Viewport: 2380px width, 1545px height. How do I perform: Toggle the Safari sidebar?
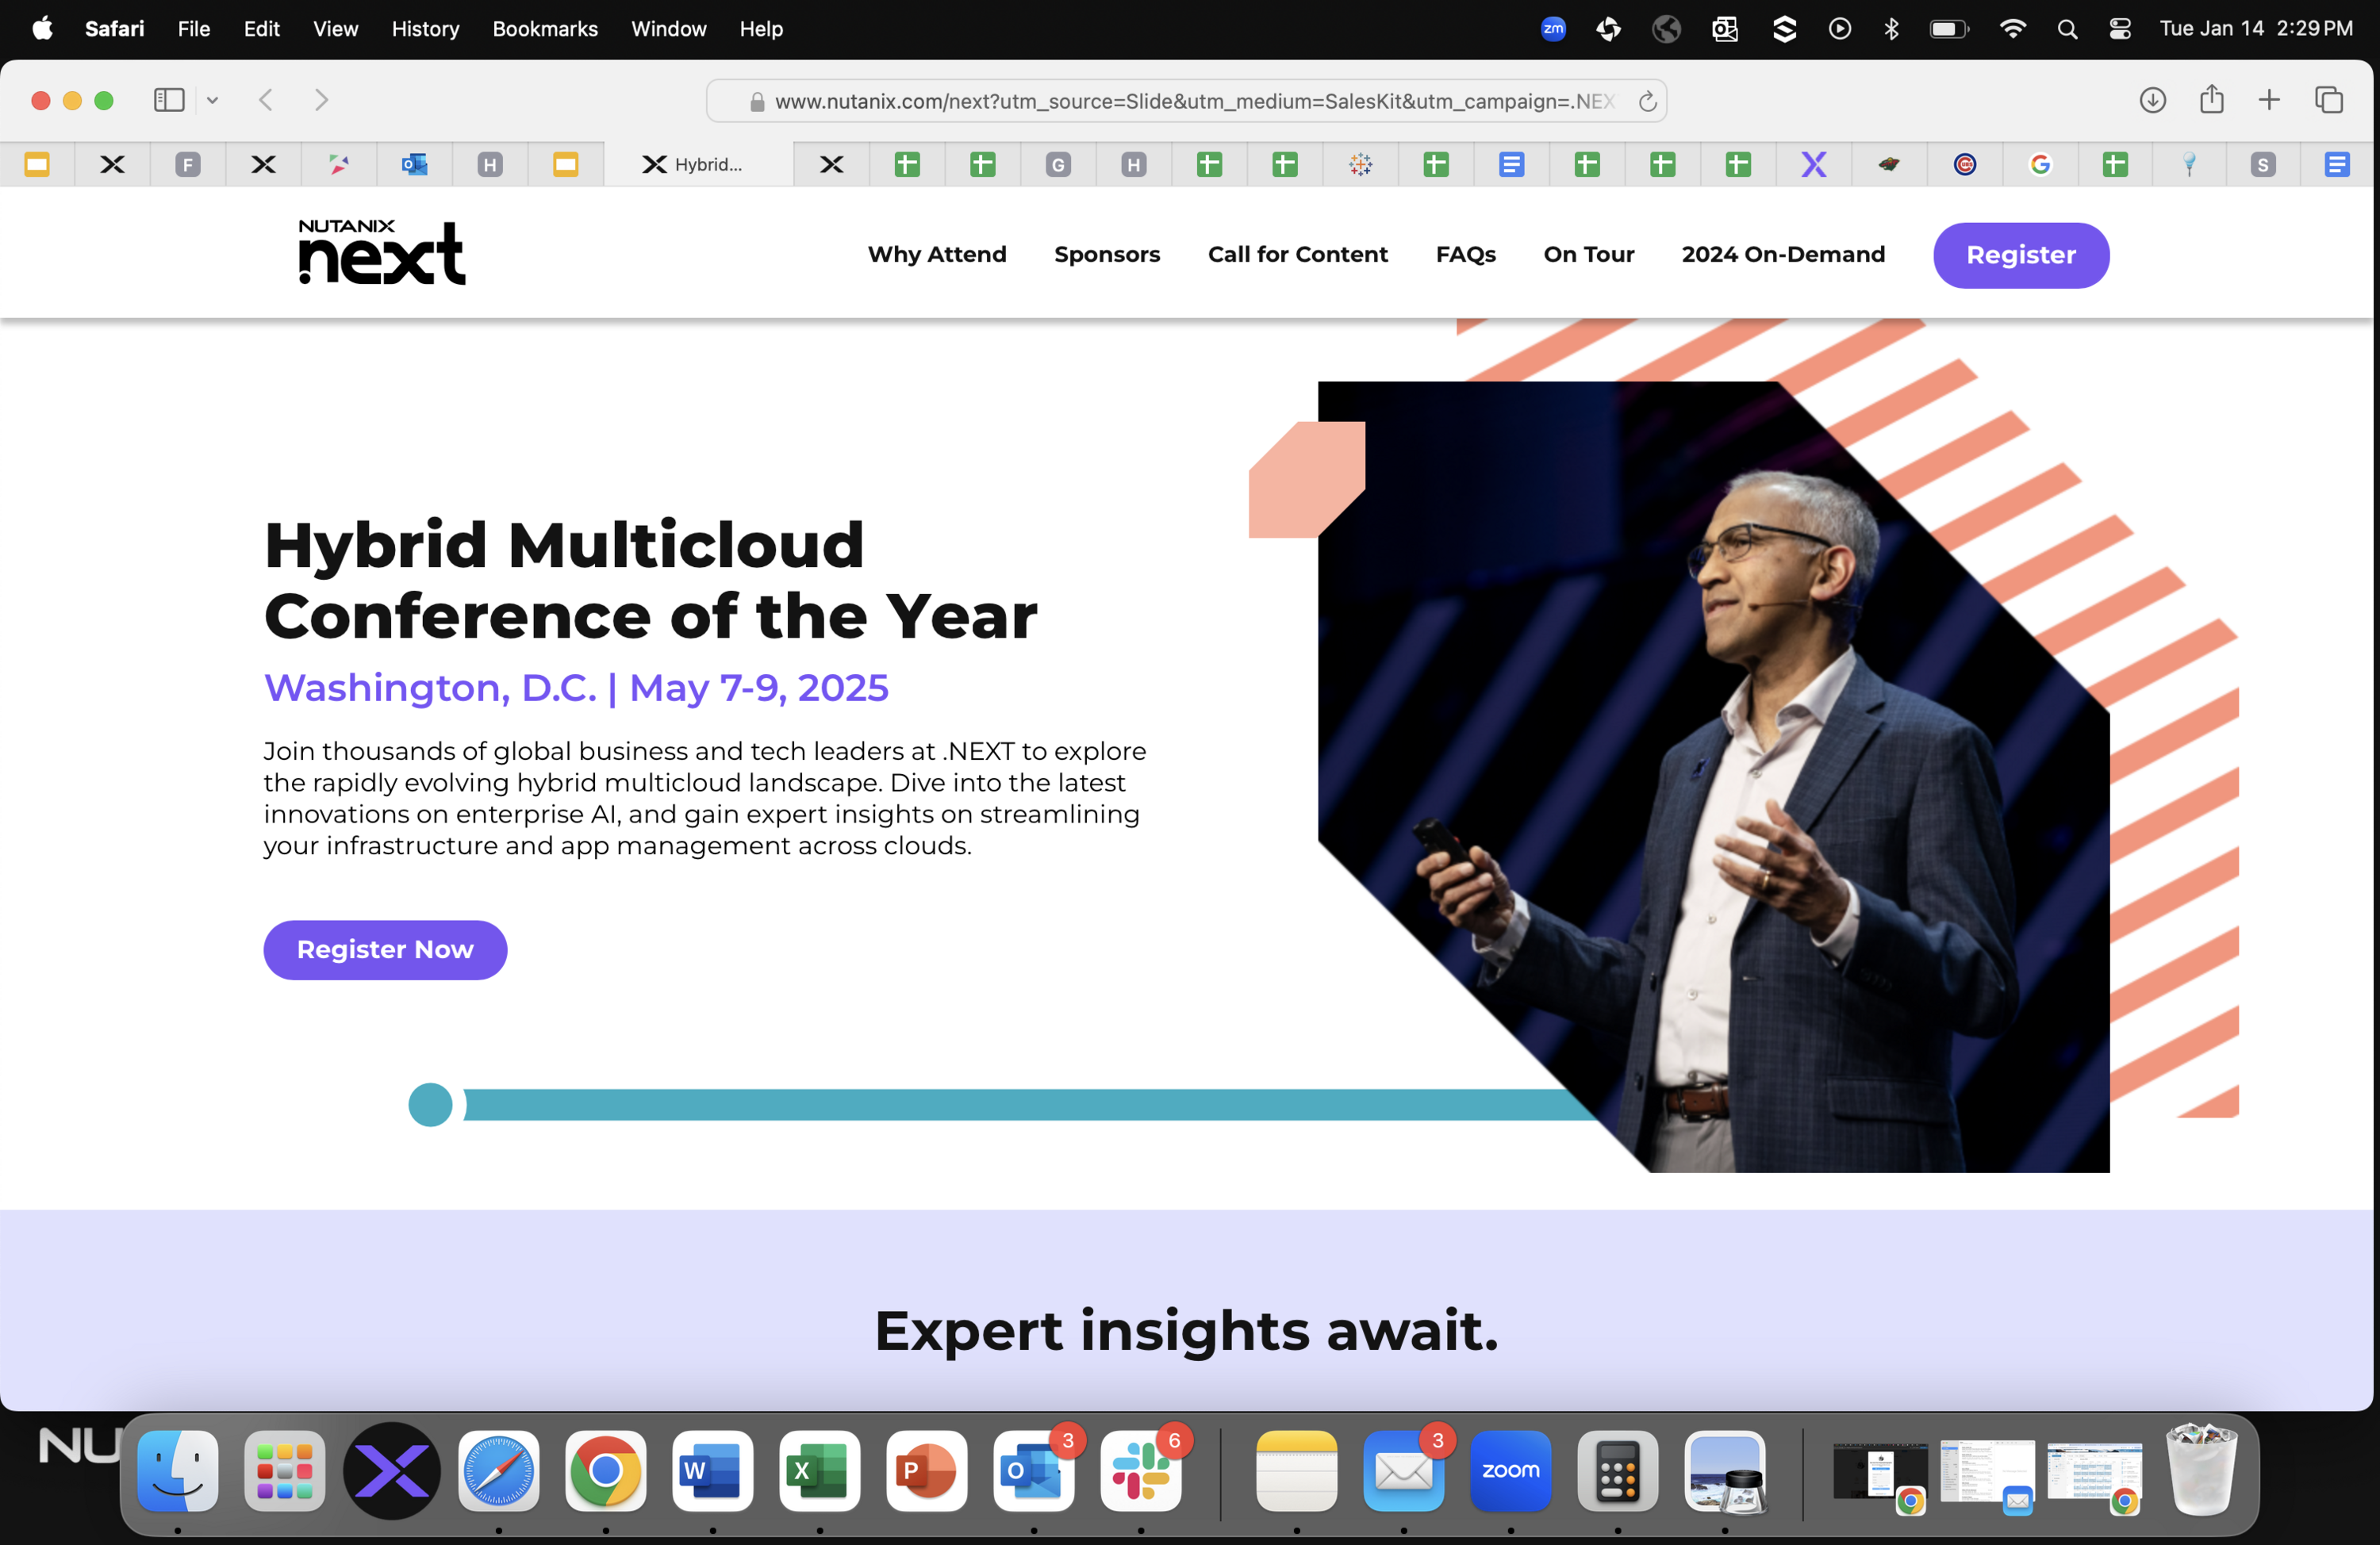[x=169, y=100]
